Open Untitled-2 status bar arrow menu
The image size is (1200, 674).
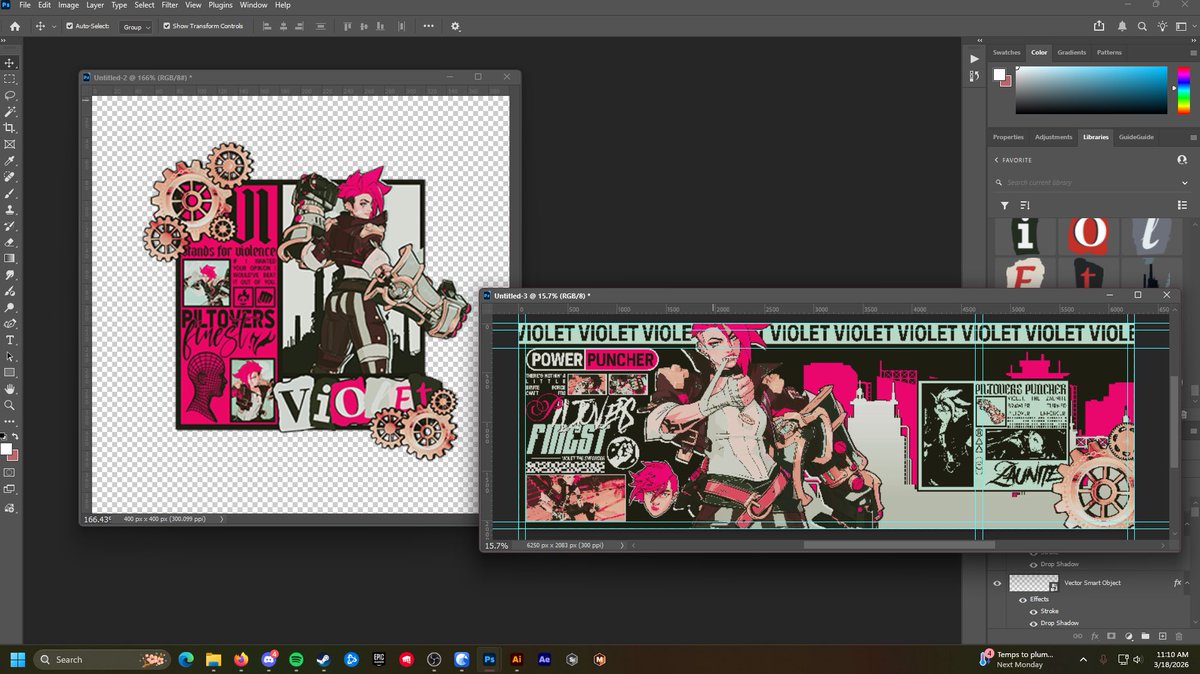(221, 519)
